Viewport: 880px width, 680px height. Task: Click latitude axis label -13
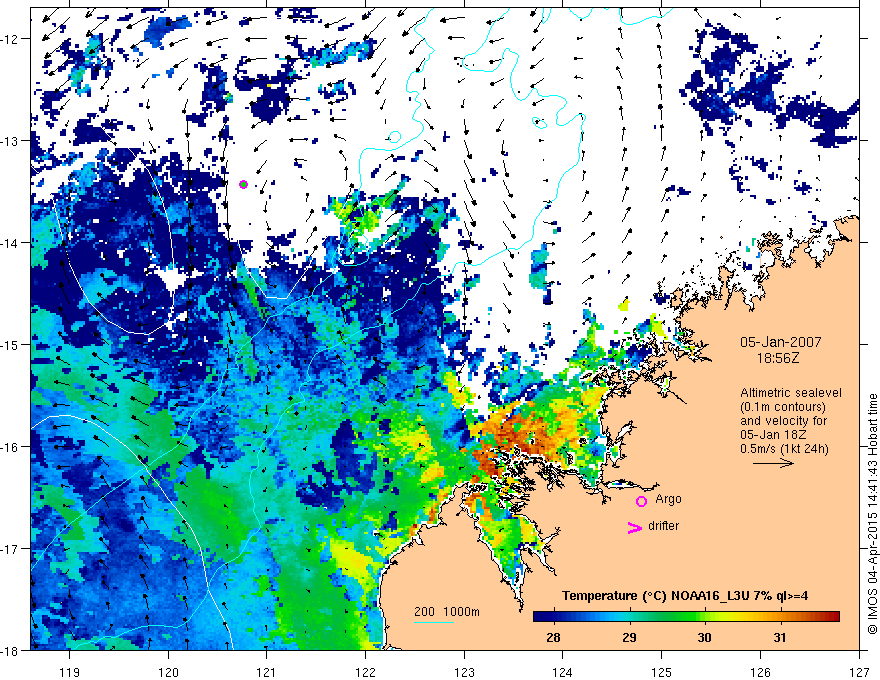(11, 141)
